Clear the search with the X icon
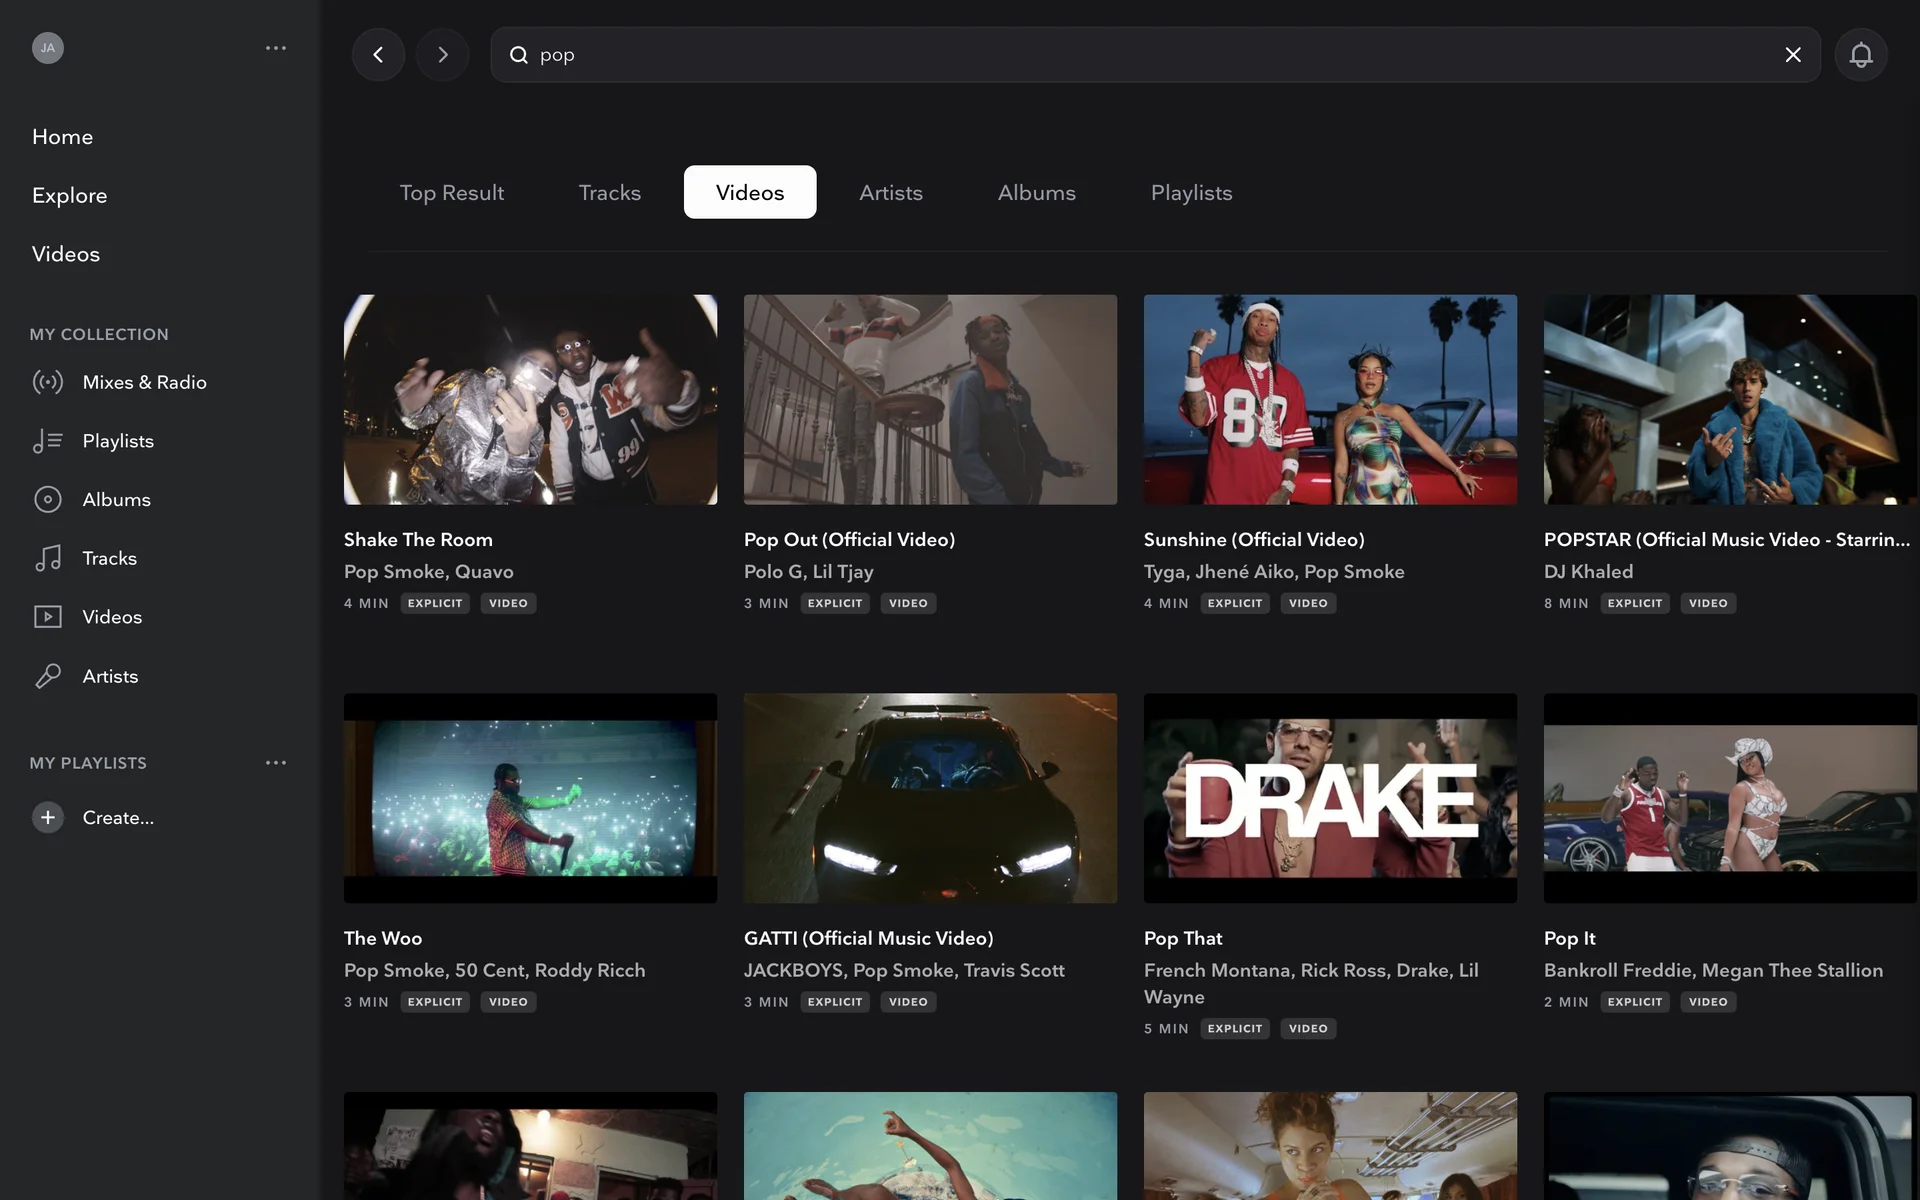This screenshot has height=1200, width=1920. pos(1793,55)
